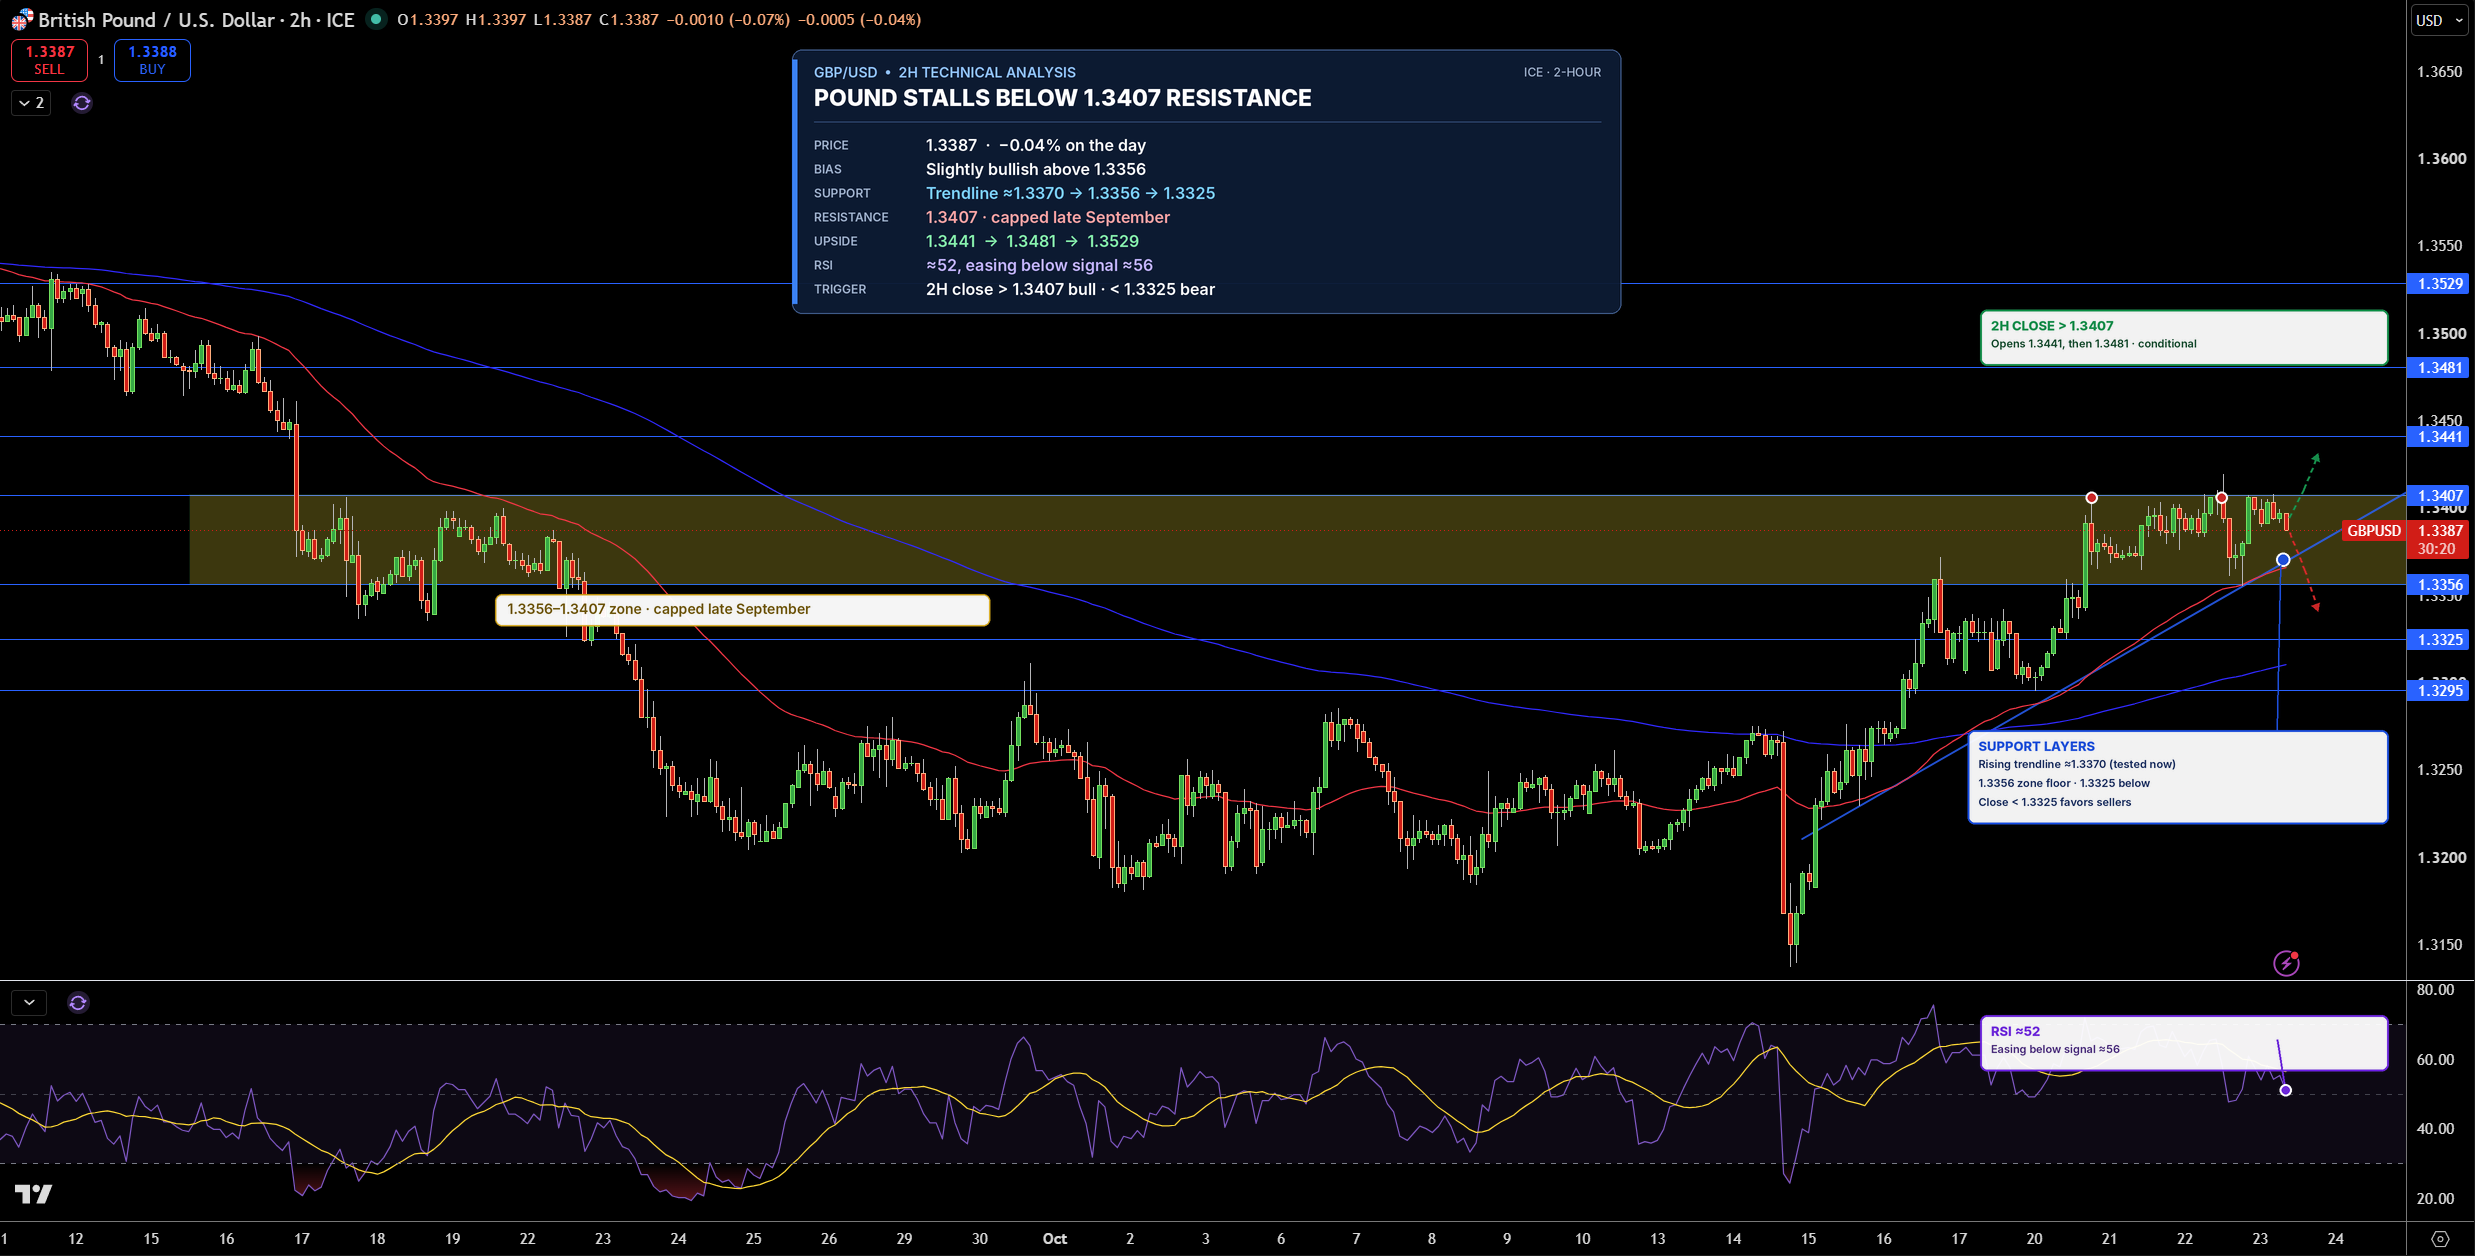2475x1256 pixels.
Task: Click the current price 1.3387 countdown label
Action: click(2440, 539)
